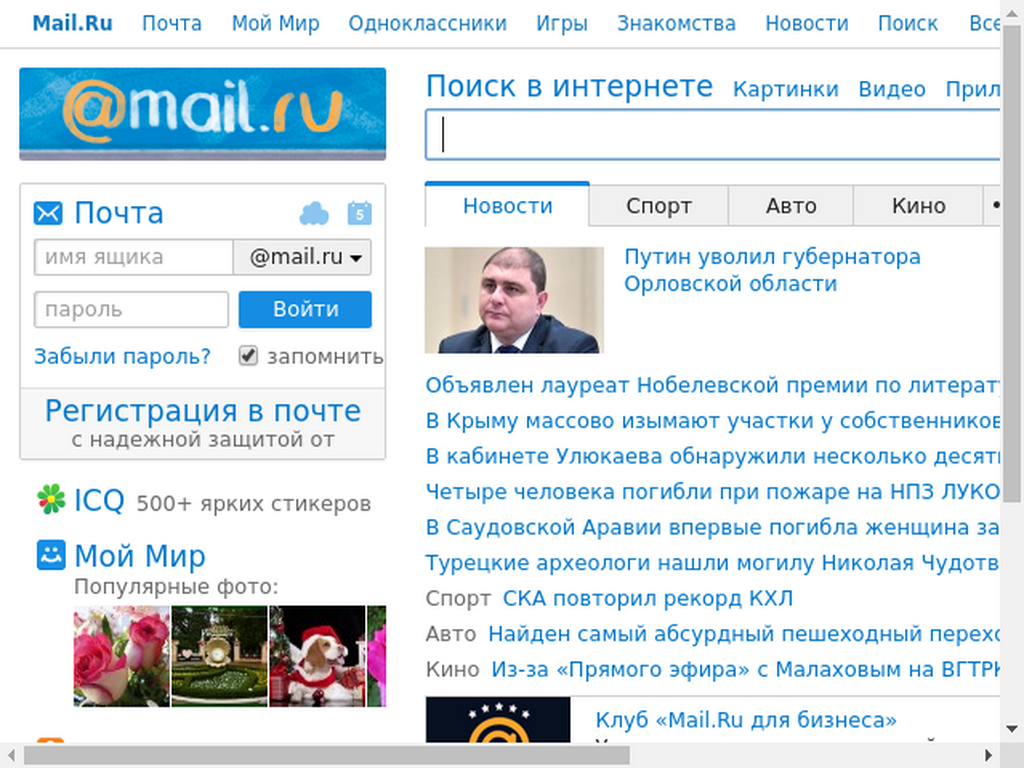Viewport: 1024px width, 768px height.
Task: Click the пароль password field
Action: (x=131, y=310)
